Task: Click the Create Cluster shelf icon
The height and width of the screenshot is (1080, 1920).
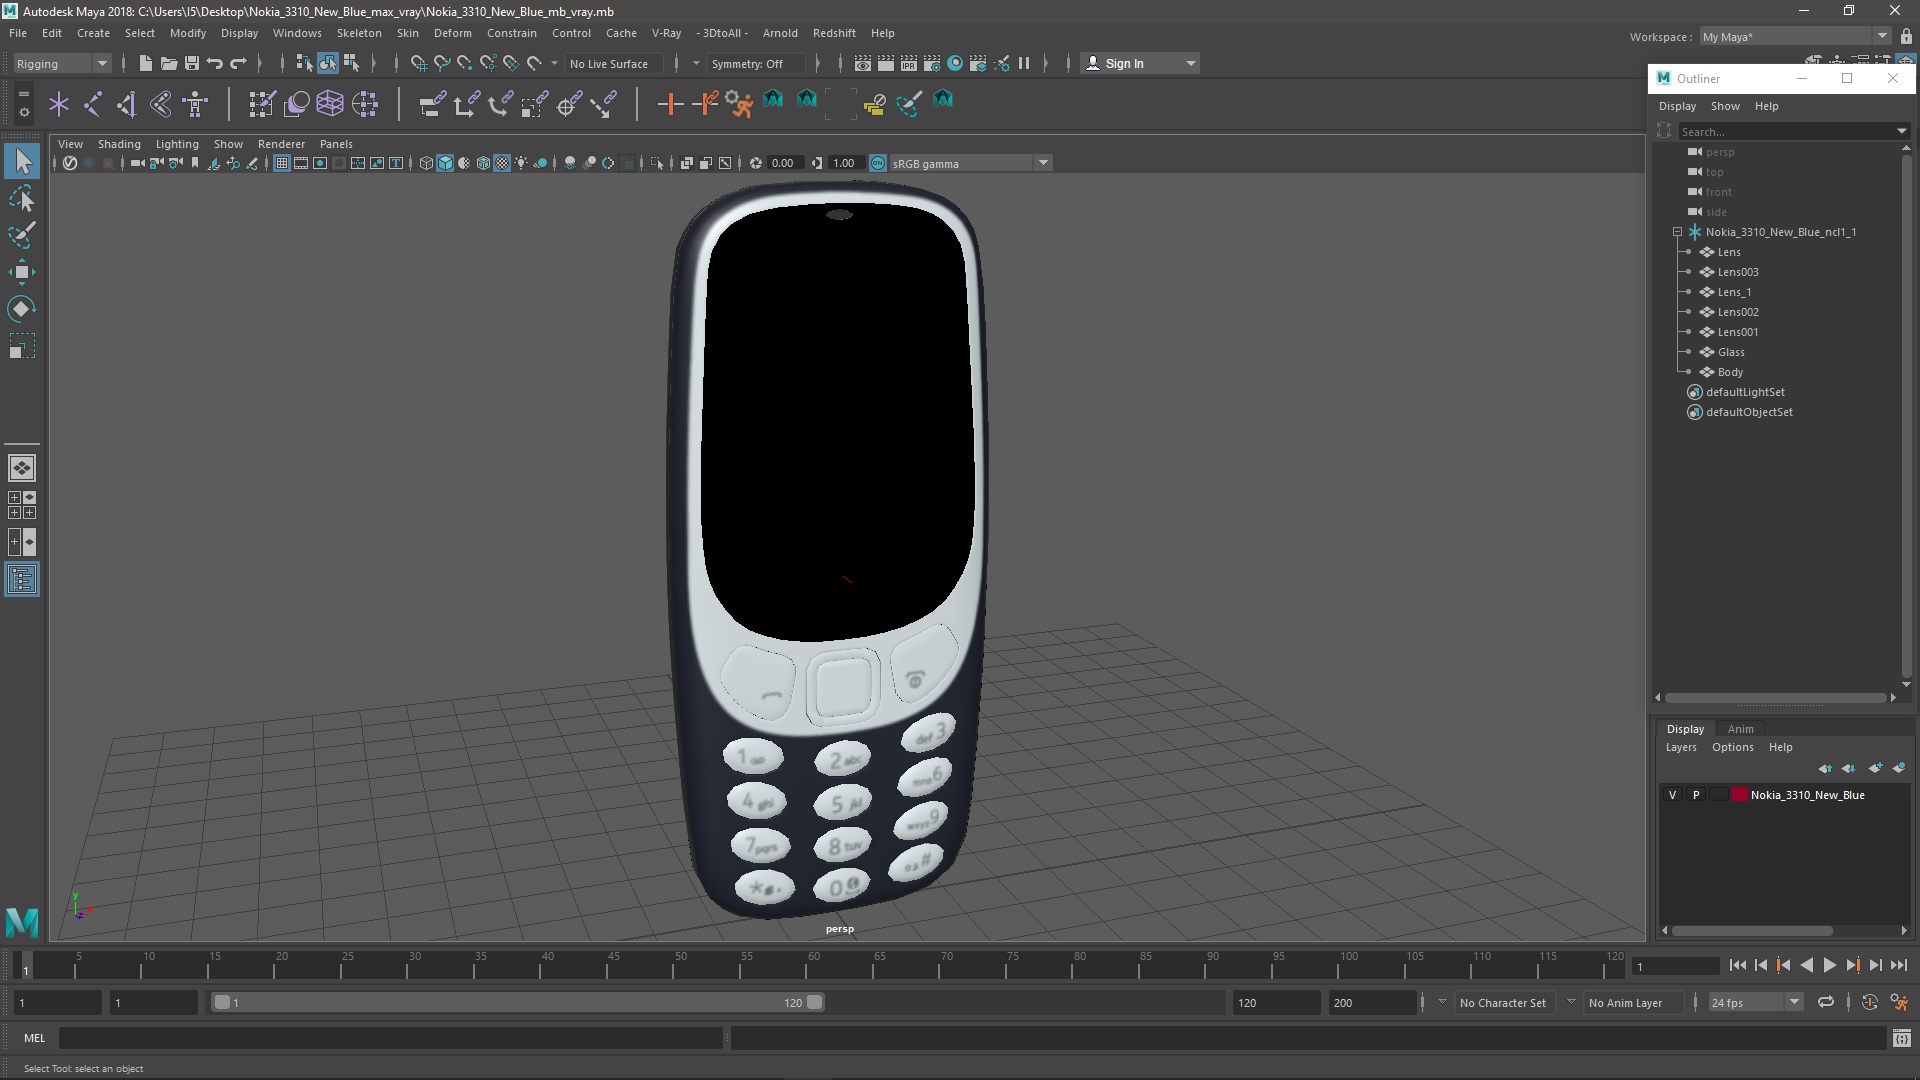Action: coord(365,104)
